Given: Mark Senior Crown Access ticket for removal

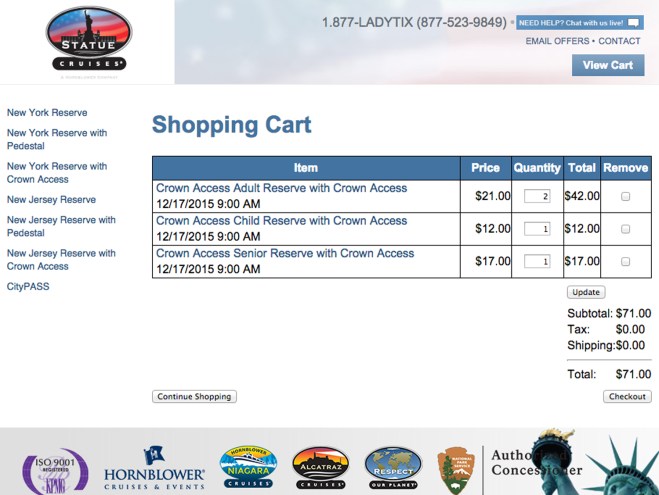Looking at the screenshot, I should pos(626,262).
